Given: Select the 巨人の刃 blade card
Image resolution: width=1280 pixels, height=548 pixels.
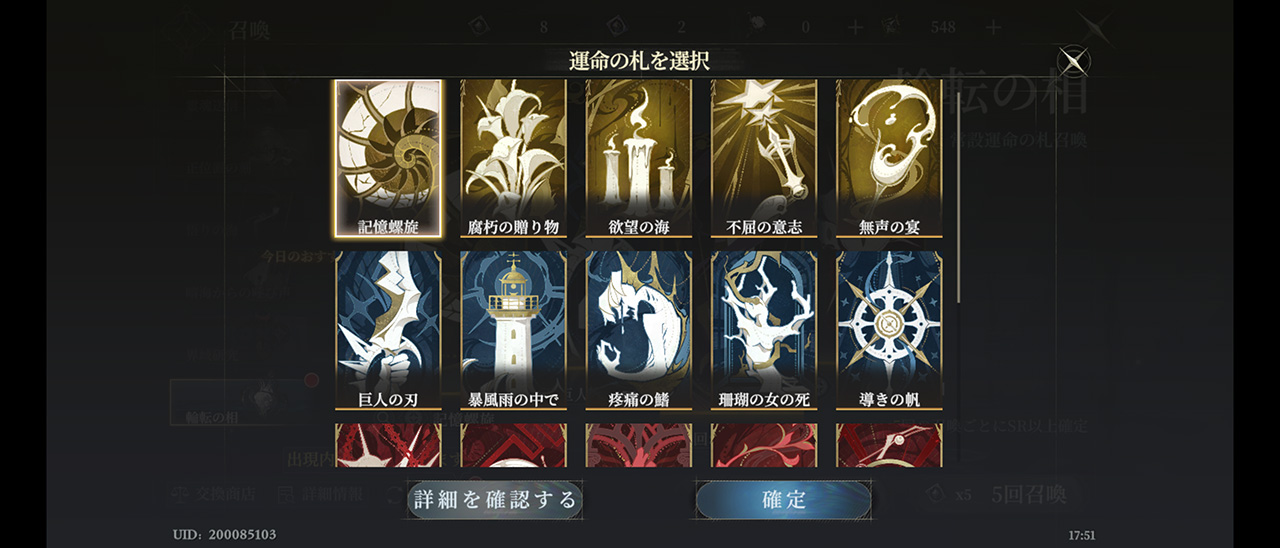Looking at the screenshot, I should click(388, 330).
